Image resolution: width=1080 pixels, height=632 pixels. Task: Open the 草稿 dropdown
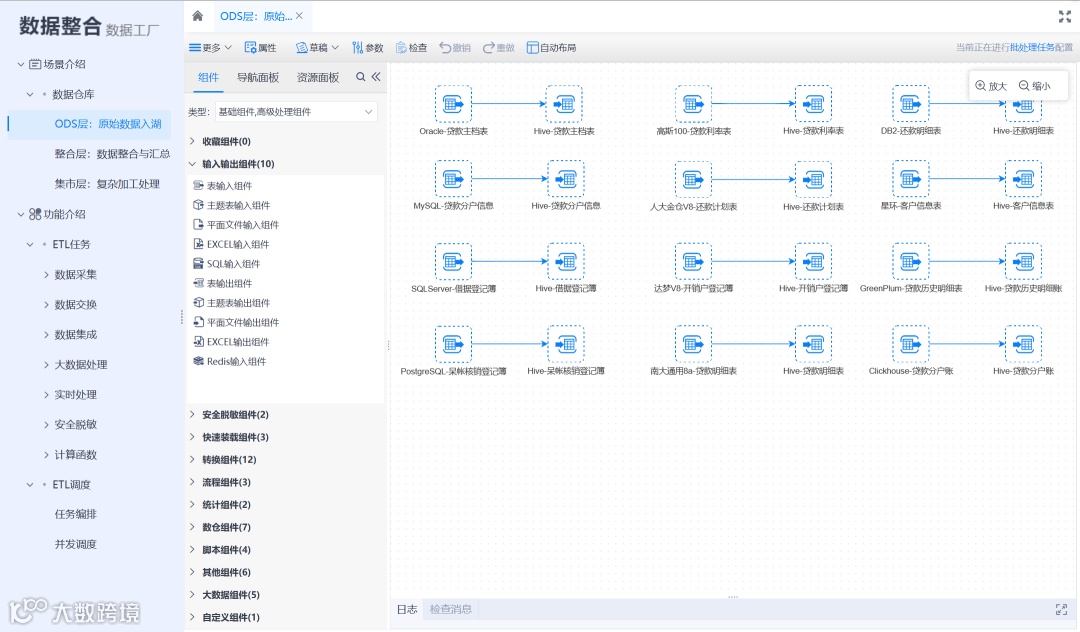(318, 48)
